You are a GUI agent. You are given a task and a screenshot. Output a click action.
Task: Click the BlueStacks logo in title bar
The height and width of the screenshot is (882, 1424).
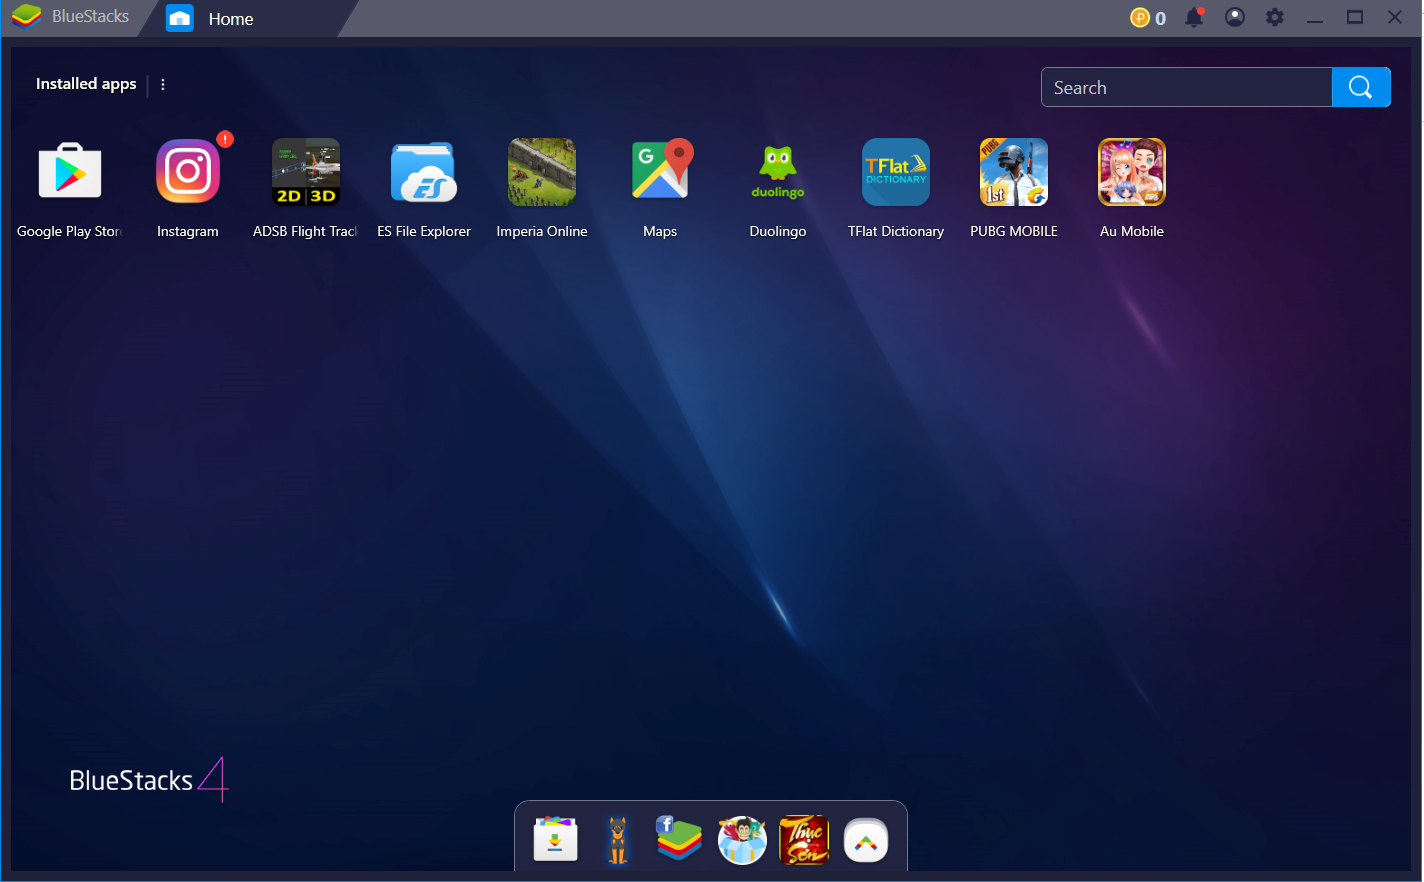click(27, 17)
